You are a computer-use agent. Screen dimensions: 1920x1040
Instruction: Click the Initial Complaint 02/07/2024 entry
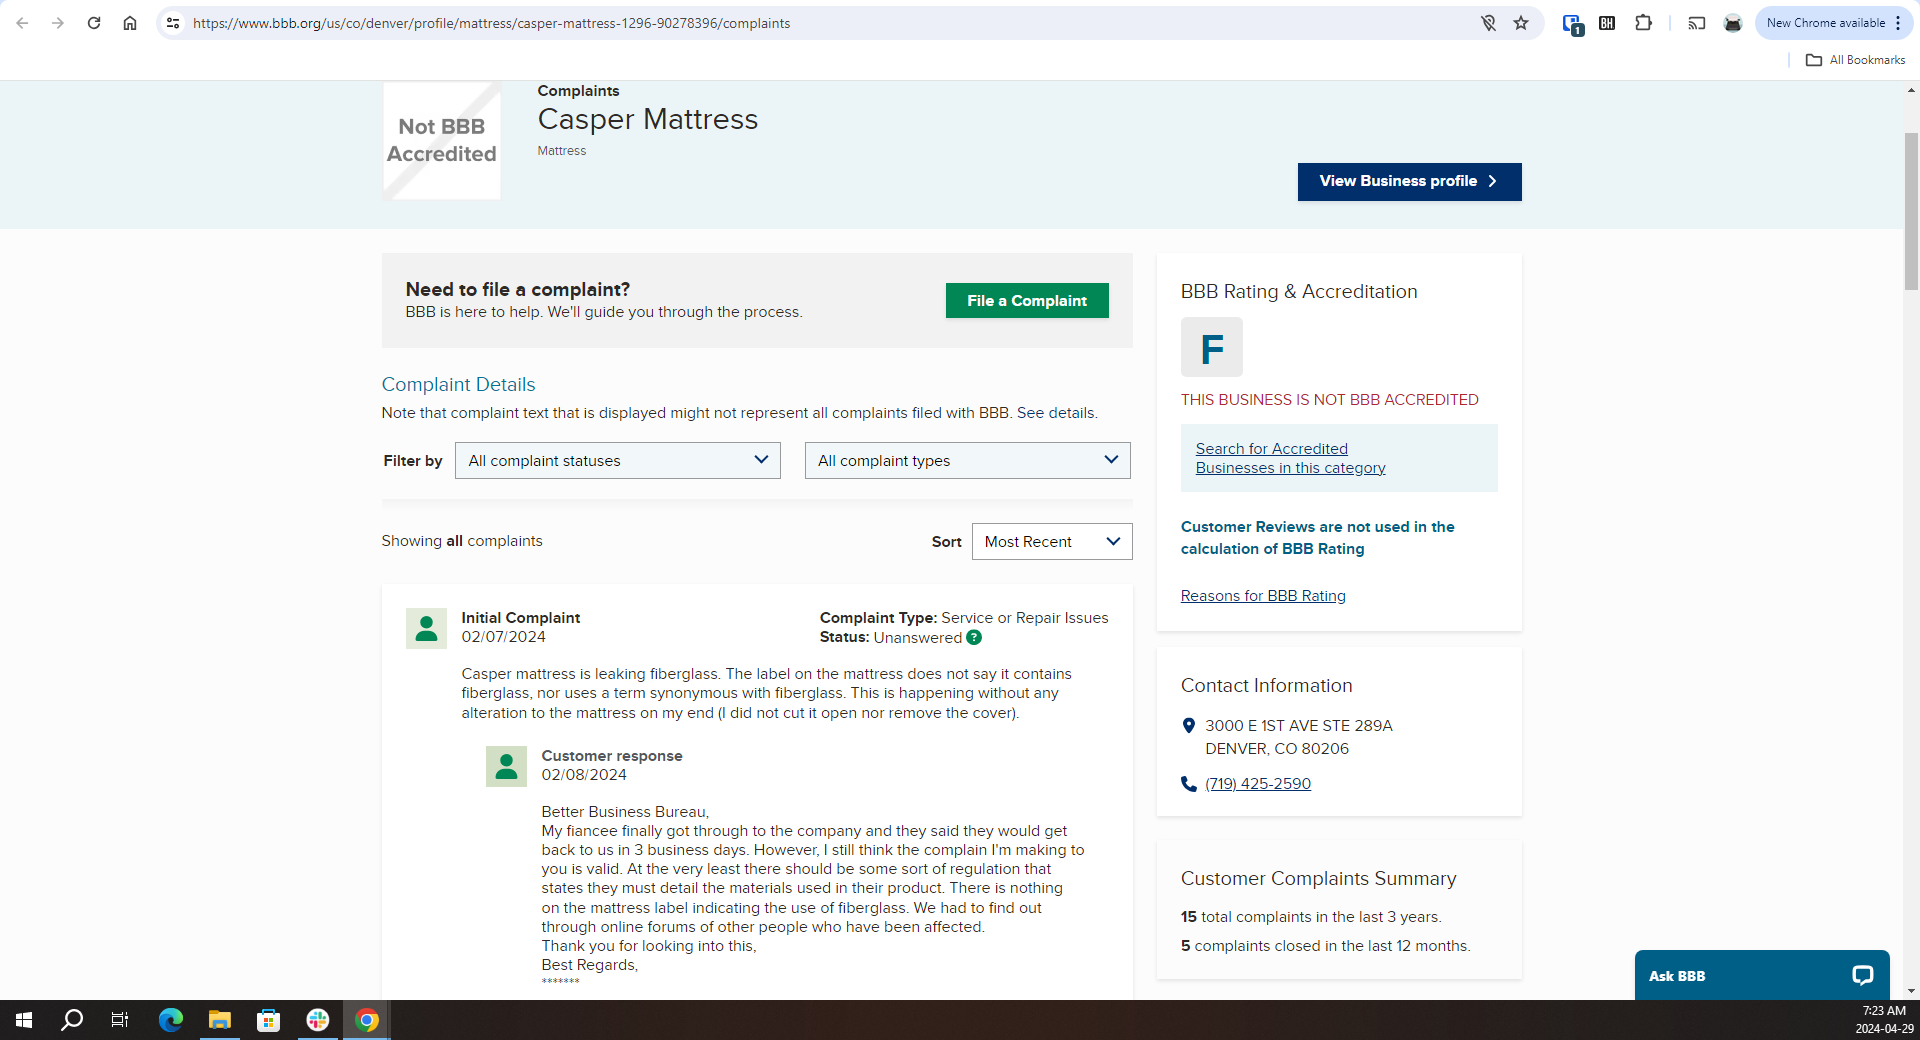point(520,627)
